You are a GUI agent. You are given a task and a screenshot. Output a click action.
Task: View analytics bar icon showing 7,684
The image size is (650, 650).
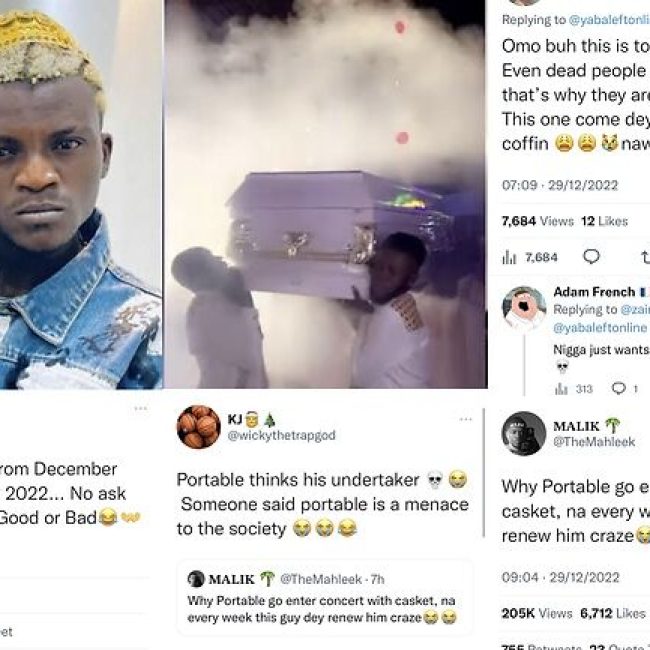[x=509, y=257]
